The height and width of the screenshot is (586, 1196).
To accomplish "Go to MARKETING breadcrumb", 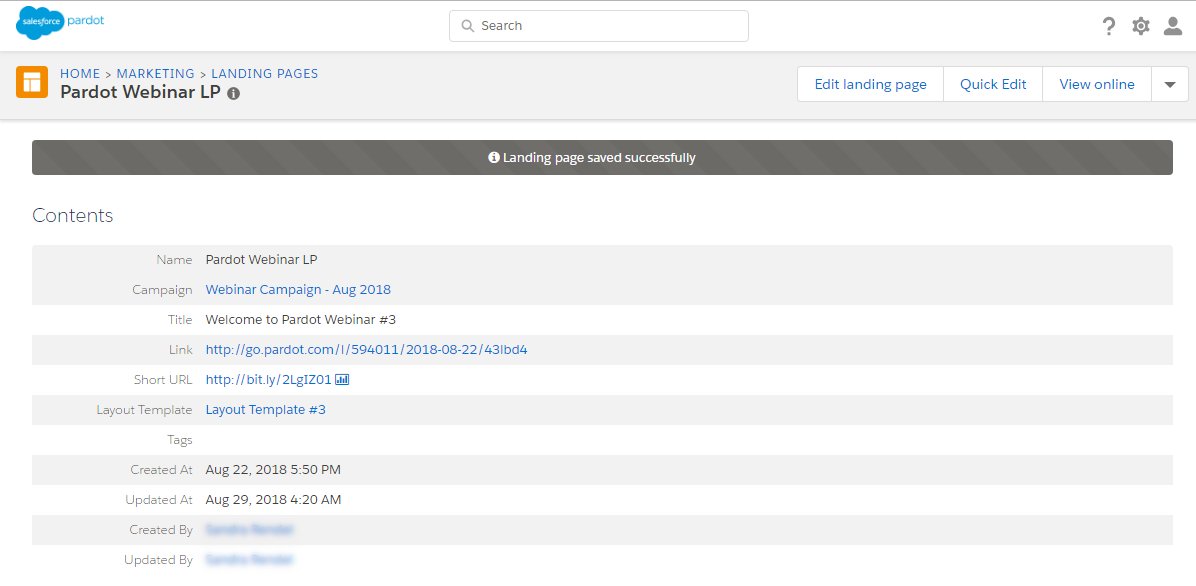I will point(156,74).
